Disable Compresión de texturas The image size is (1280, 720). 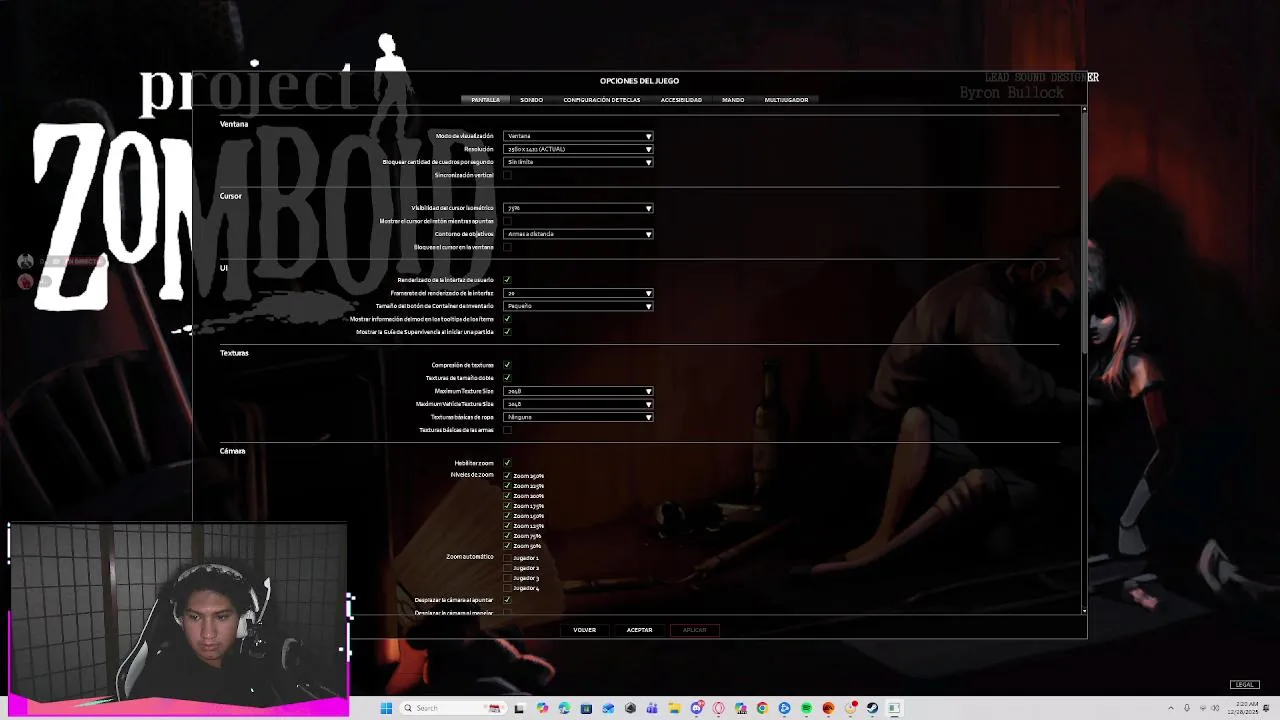(x=507, y=365)
